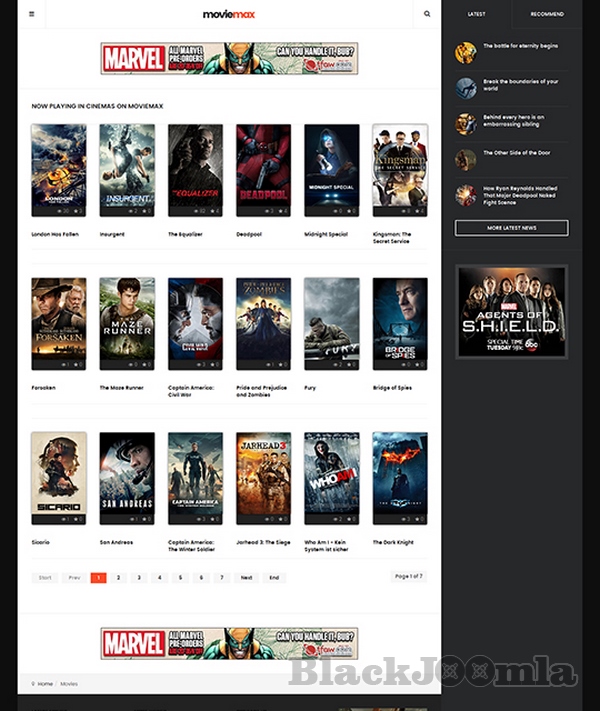Open the Deadpool movie poster

pyautogui.click(x=263, y=166)
